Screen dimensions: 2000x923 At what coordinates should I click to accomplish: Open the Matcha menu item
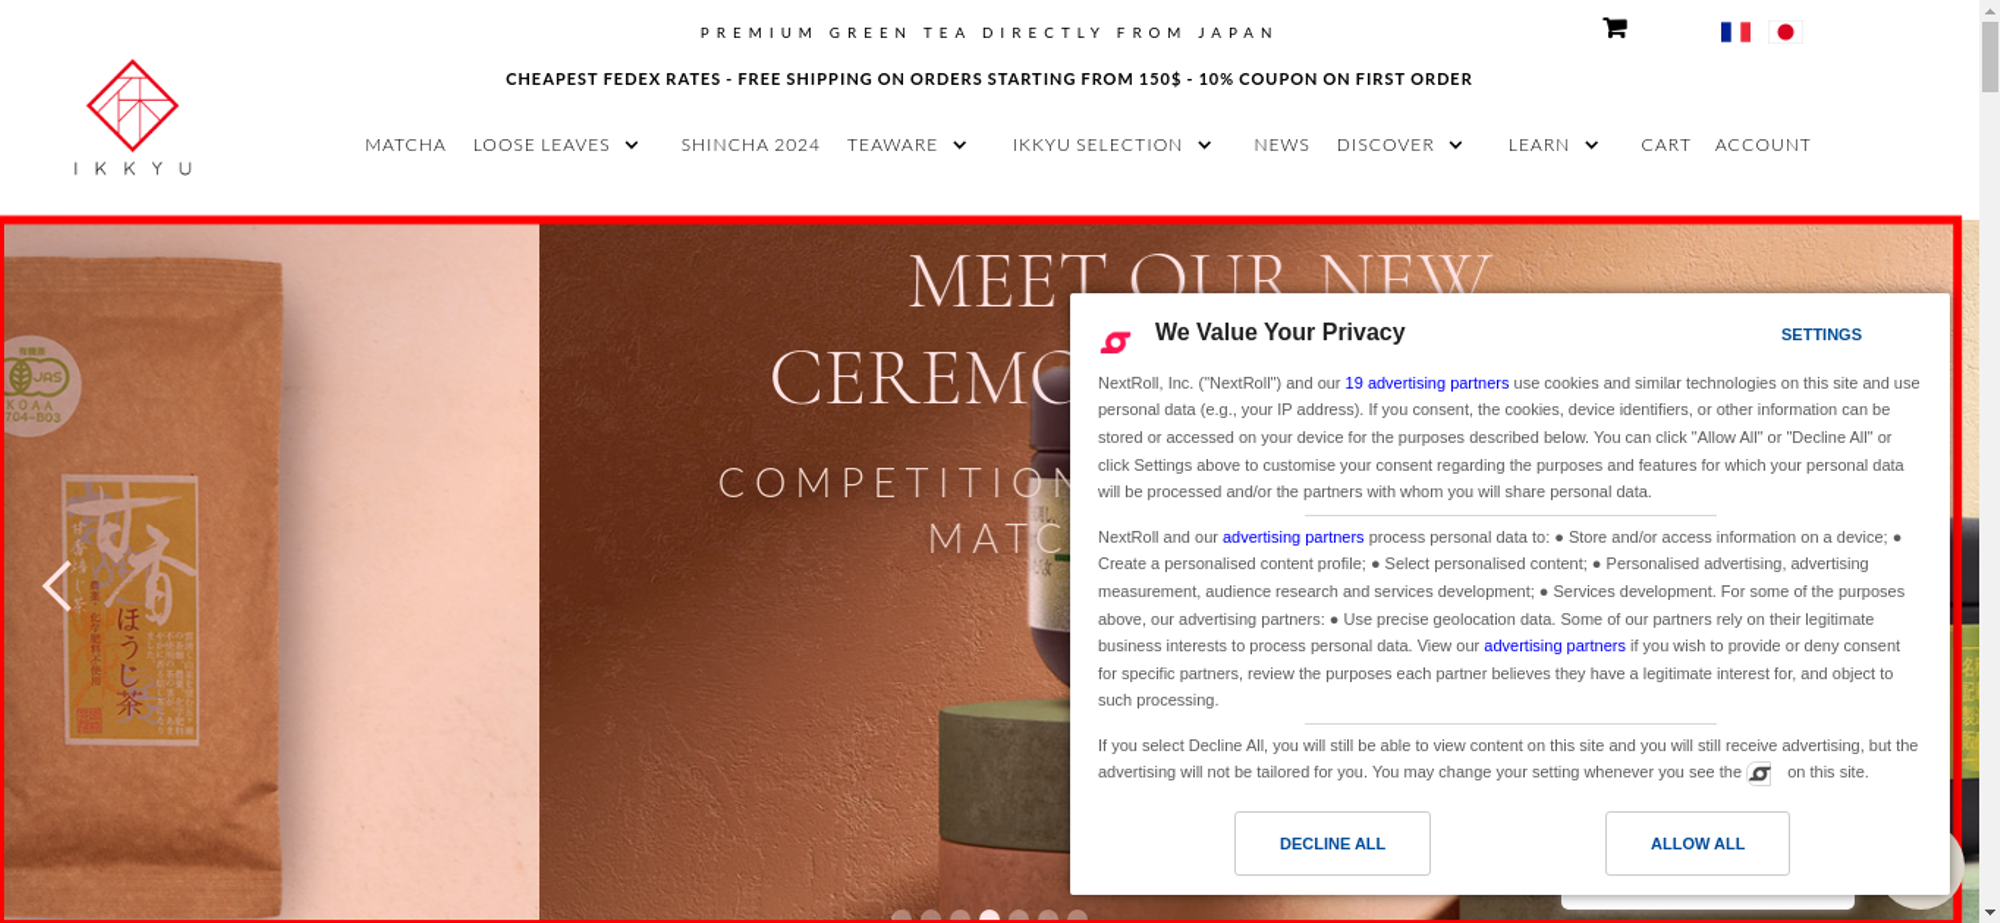point(405,145)
